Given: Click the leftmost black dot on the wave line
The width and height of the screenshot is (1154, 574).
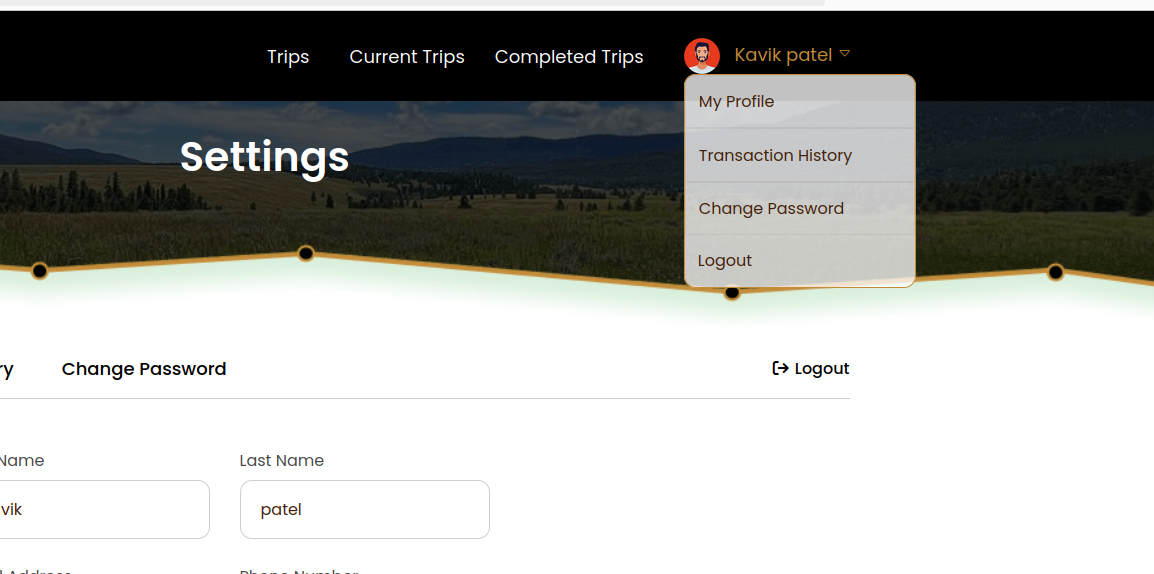Looking at the screenshot, I should [x=39, y=271].
